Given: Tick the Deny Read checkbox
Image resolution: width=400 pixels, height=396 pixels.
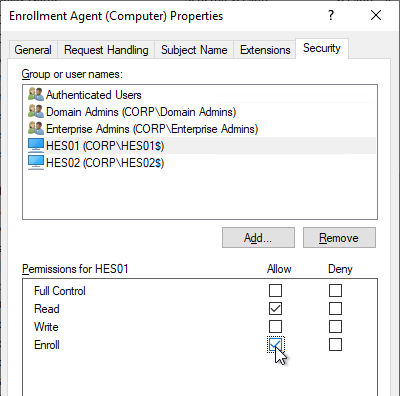Looking at the screenshot, I should (x=335, y=309).
